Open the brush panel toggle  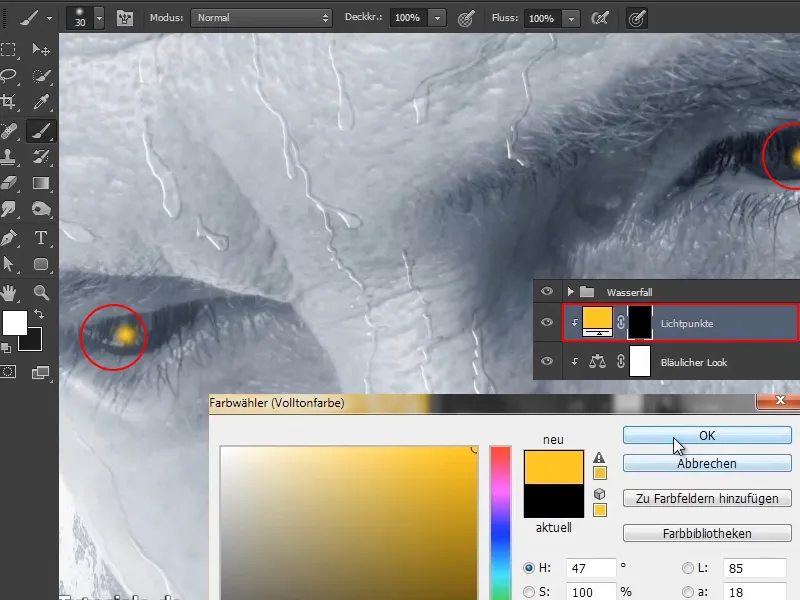124,18
